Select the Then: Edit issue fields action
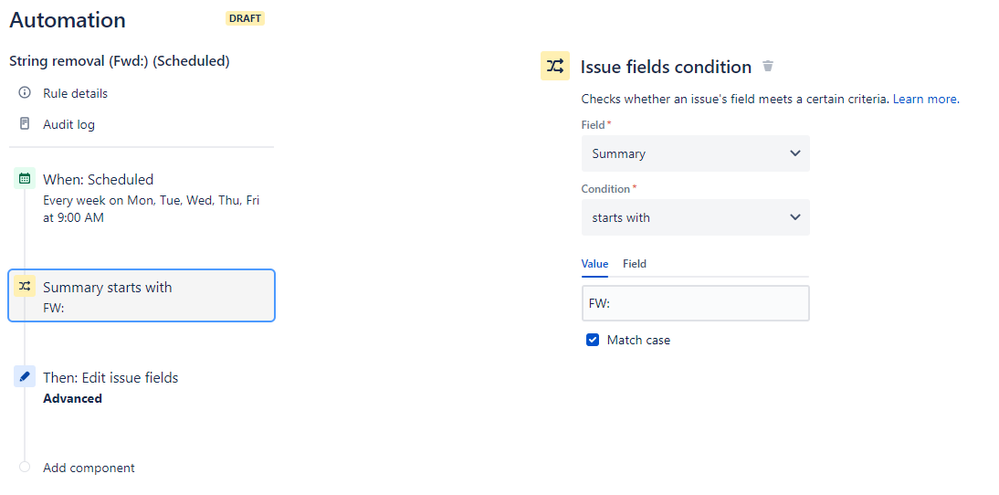Viewport: 999px width, 495px height. [x=110, y=378]
